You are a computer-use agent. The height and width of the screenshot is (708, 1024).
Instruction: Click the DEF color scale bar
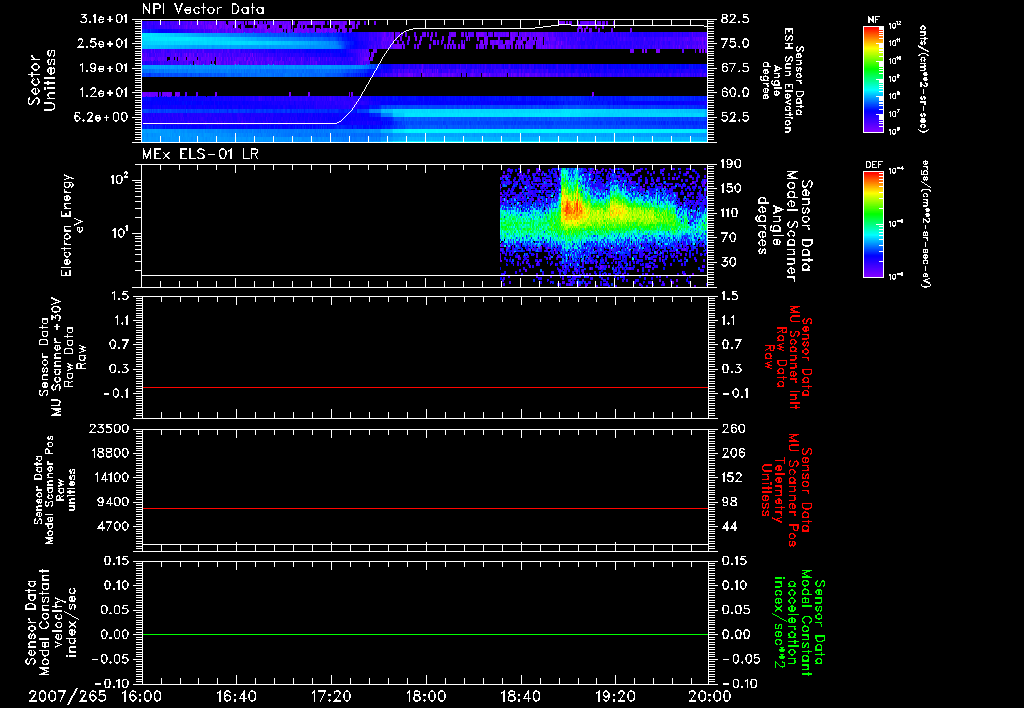click(x=873, y=223)
